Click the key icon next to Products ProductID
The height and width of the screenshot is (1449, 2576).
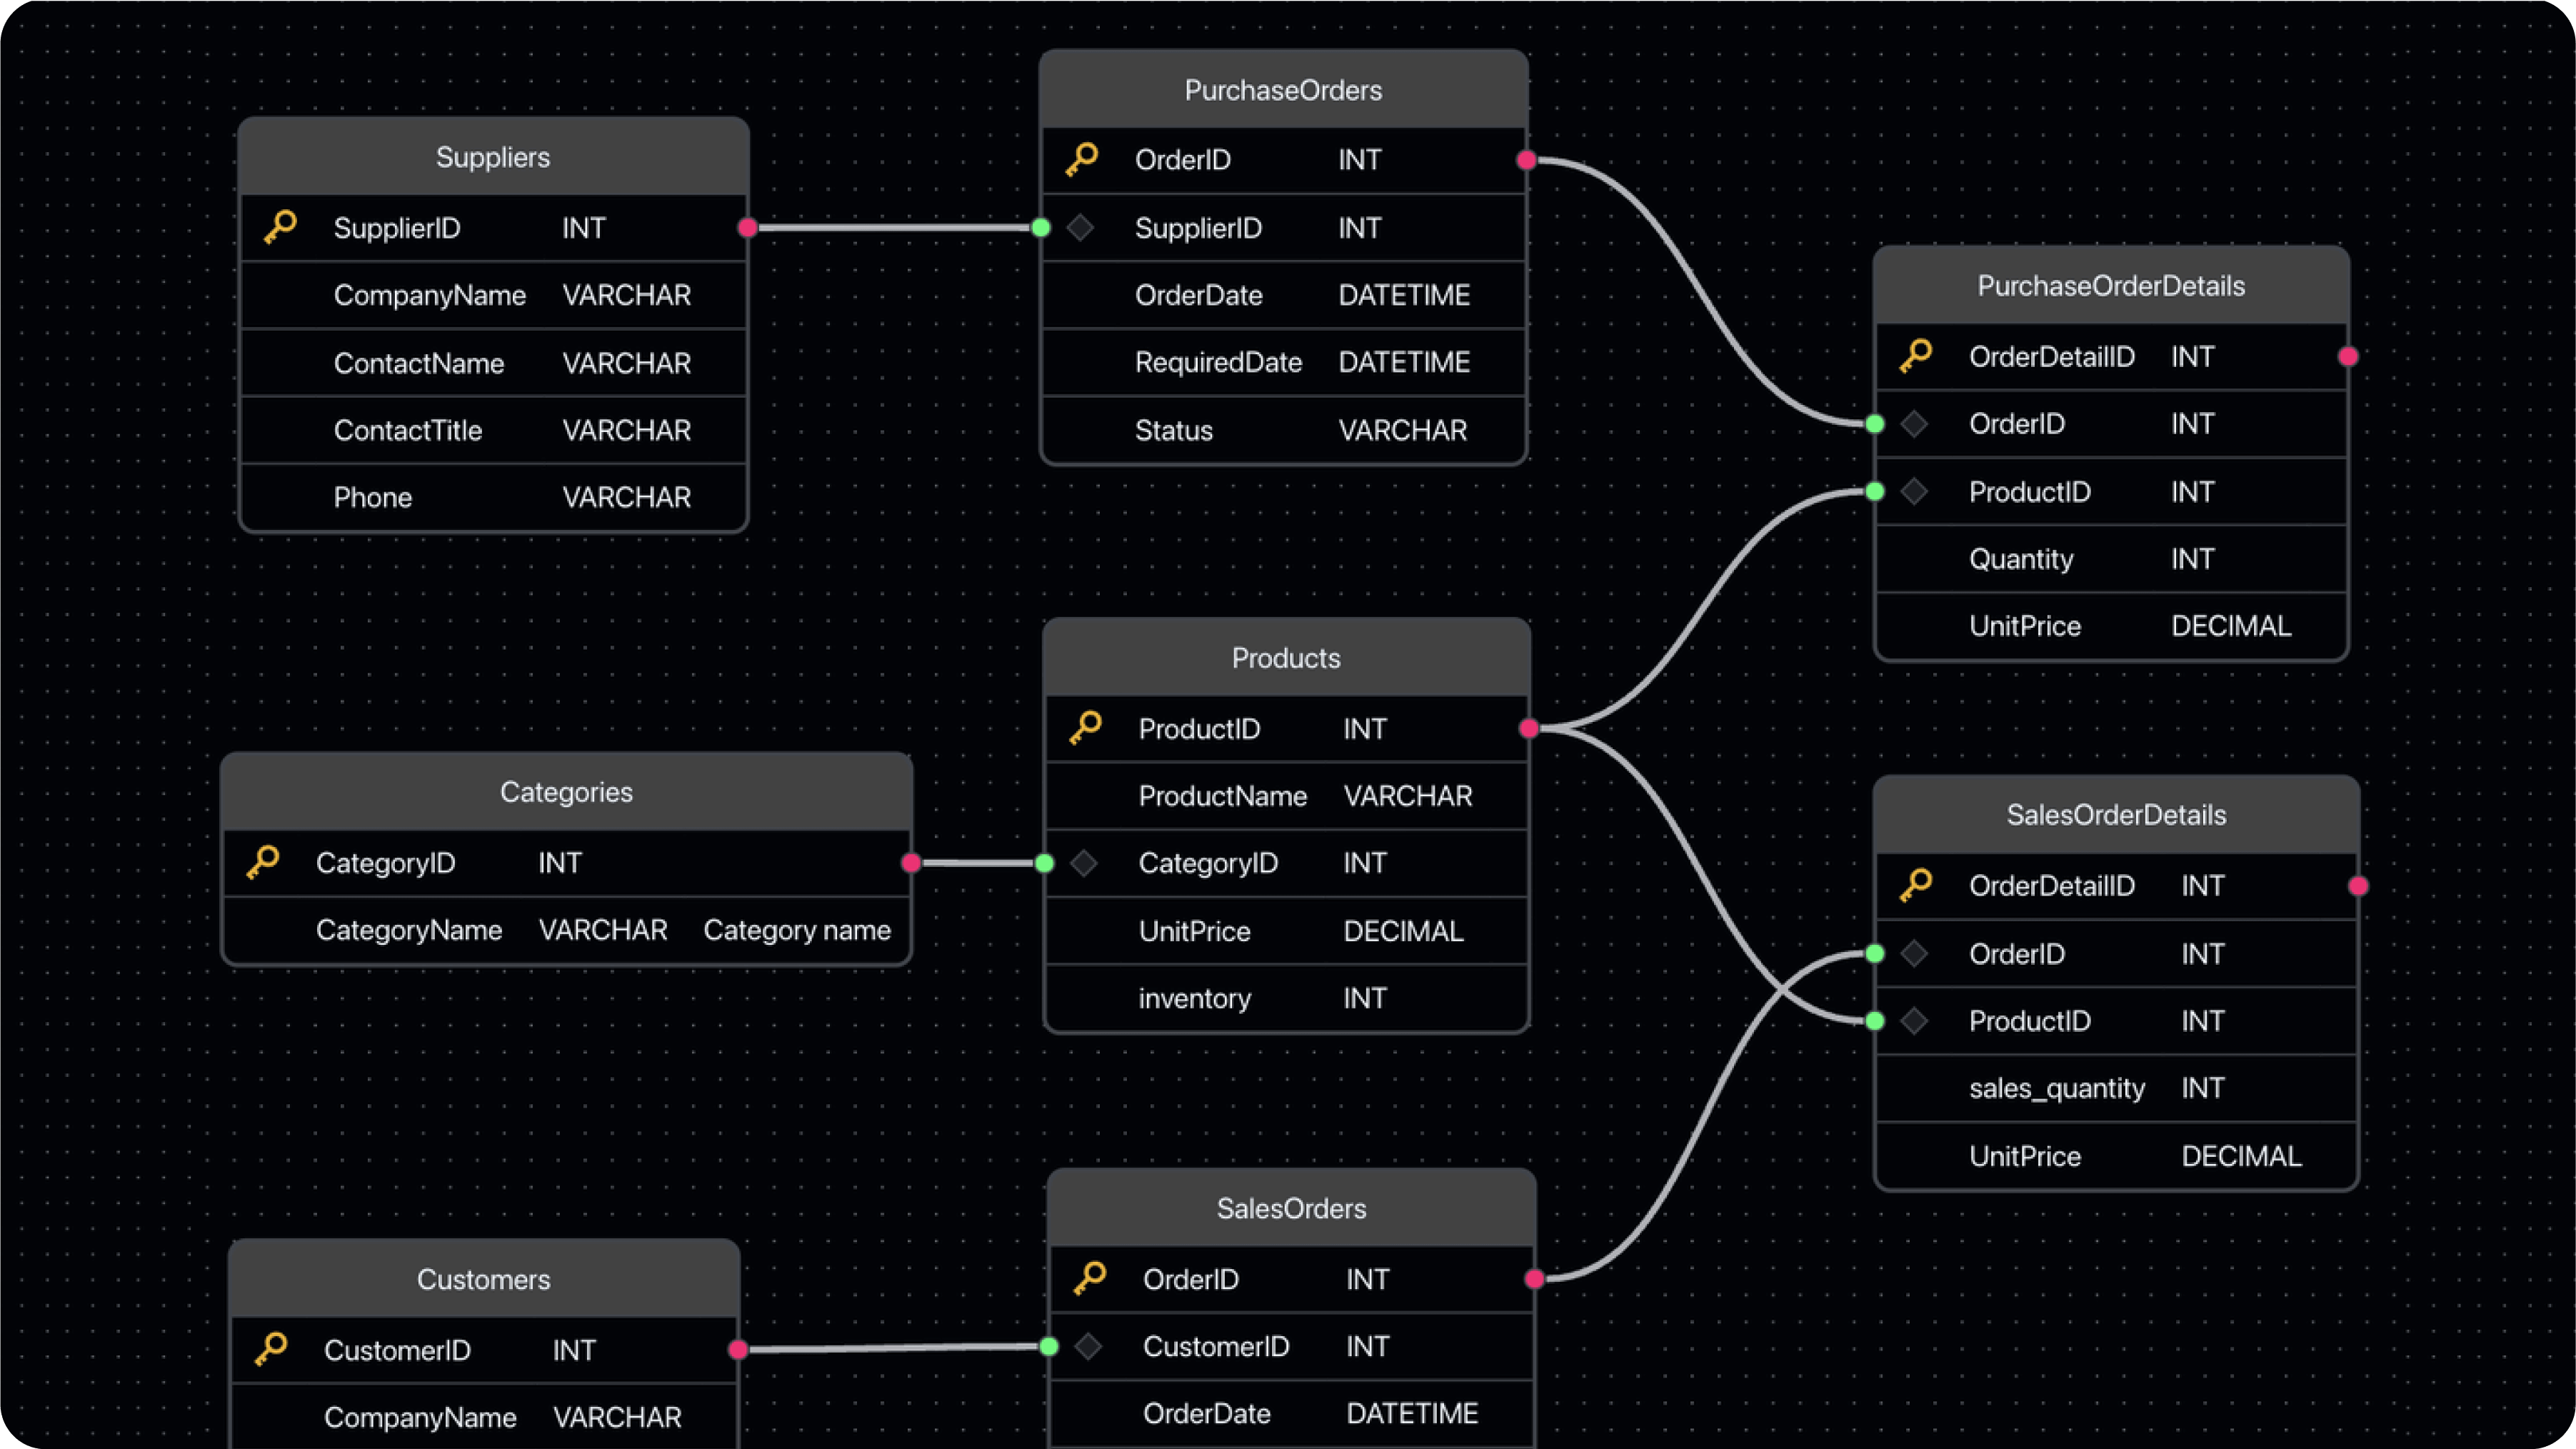[1085, 728]
